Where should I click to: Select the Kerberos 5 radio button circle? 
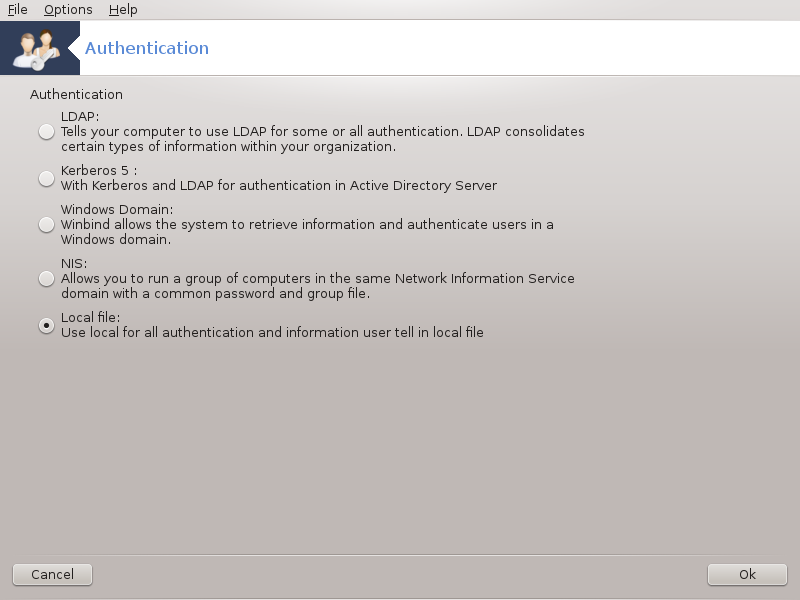46,178
